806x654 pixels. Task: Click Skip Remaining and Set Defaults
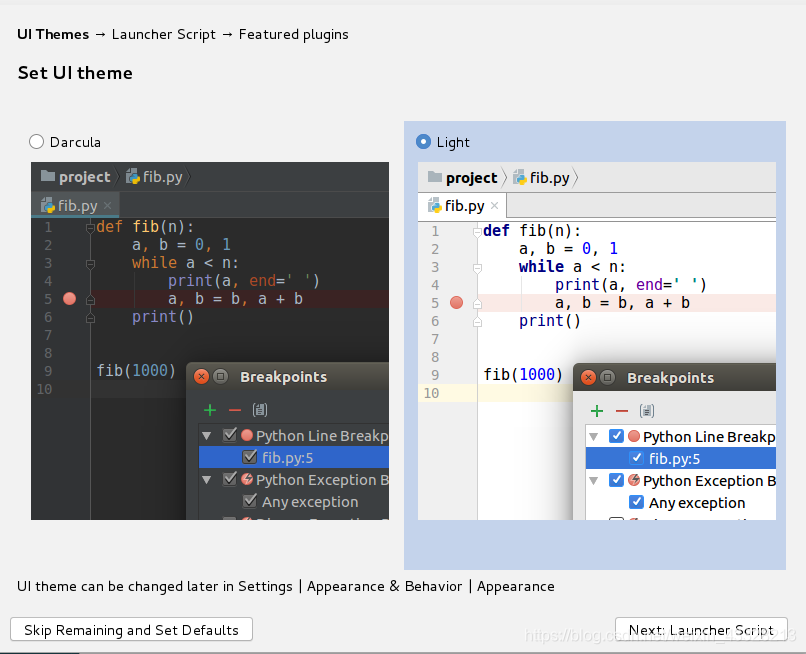(131, 629)
